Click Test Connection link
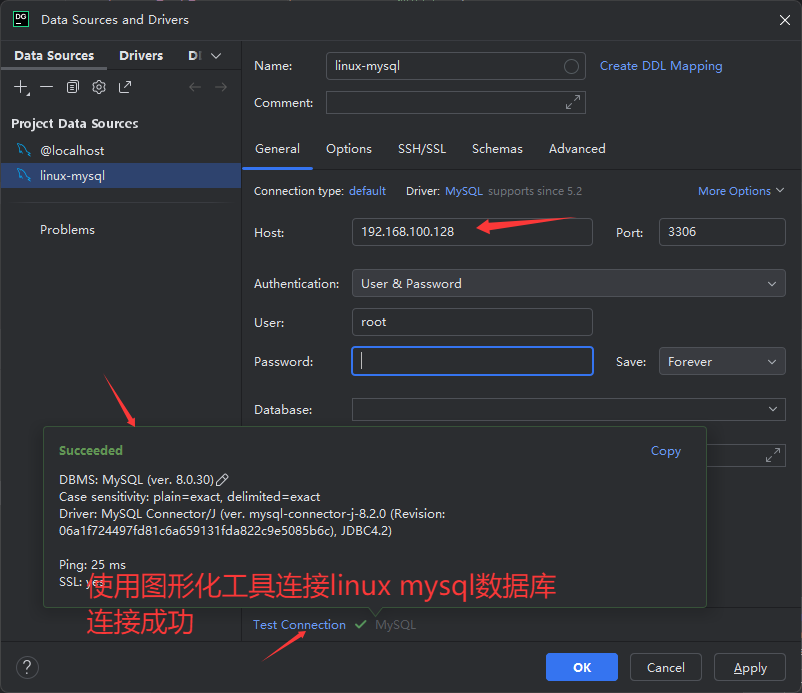This screenshot has height=693, width=802. [299, 624]
